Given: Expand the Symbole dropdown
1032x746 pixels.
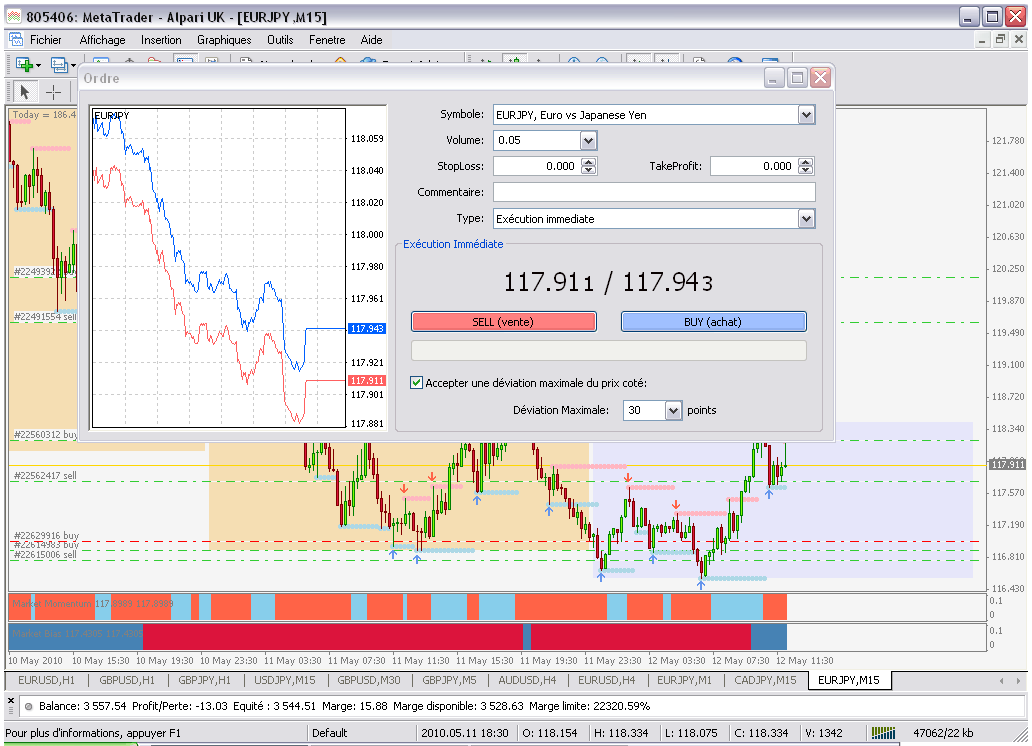Looking at the screenshot, I should [806, 115].
